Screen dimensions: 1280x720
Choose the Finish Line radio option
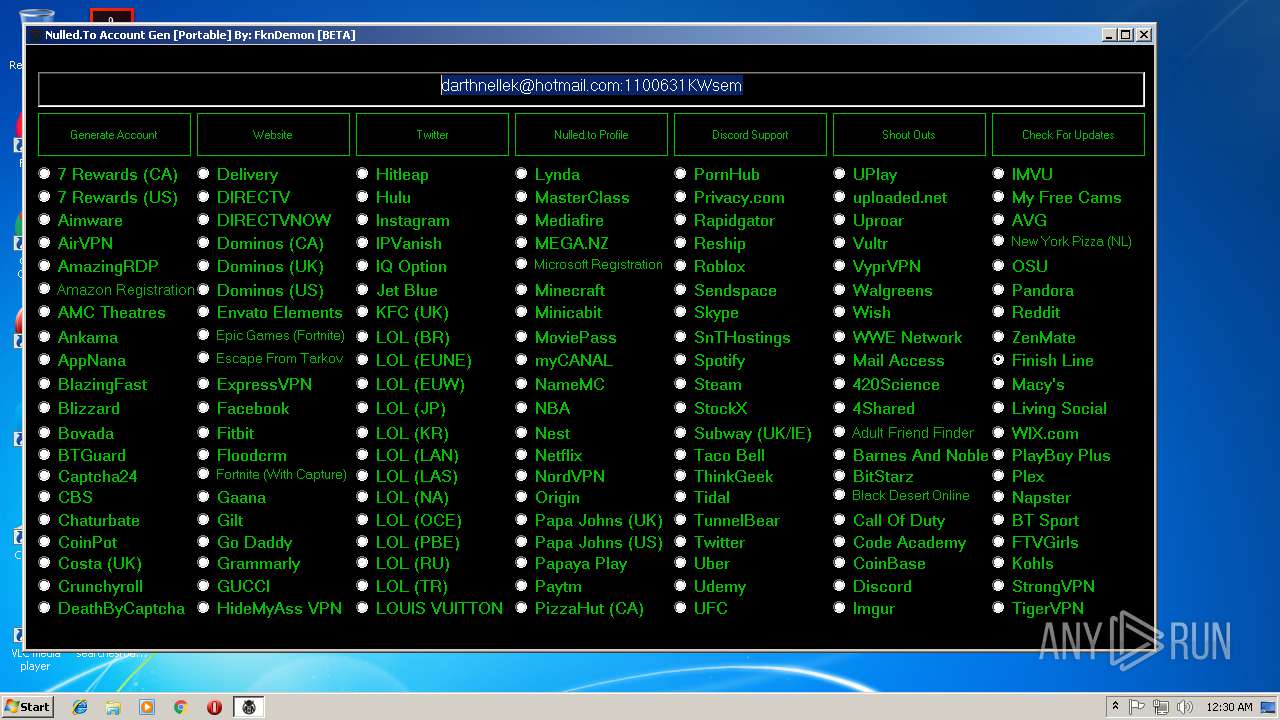pos(998,360)
